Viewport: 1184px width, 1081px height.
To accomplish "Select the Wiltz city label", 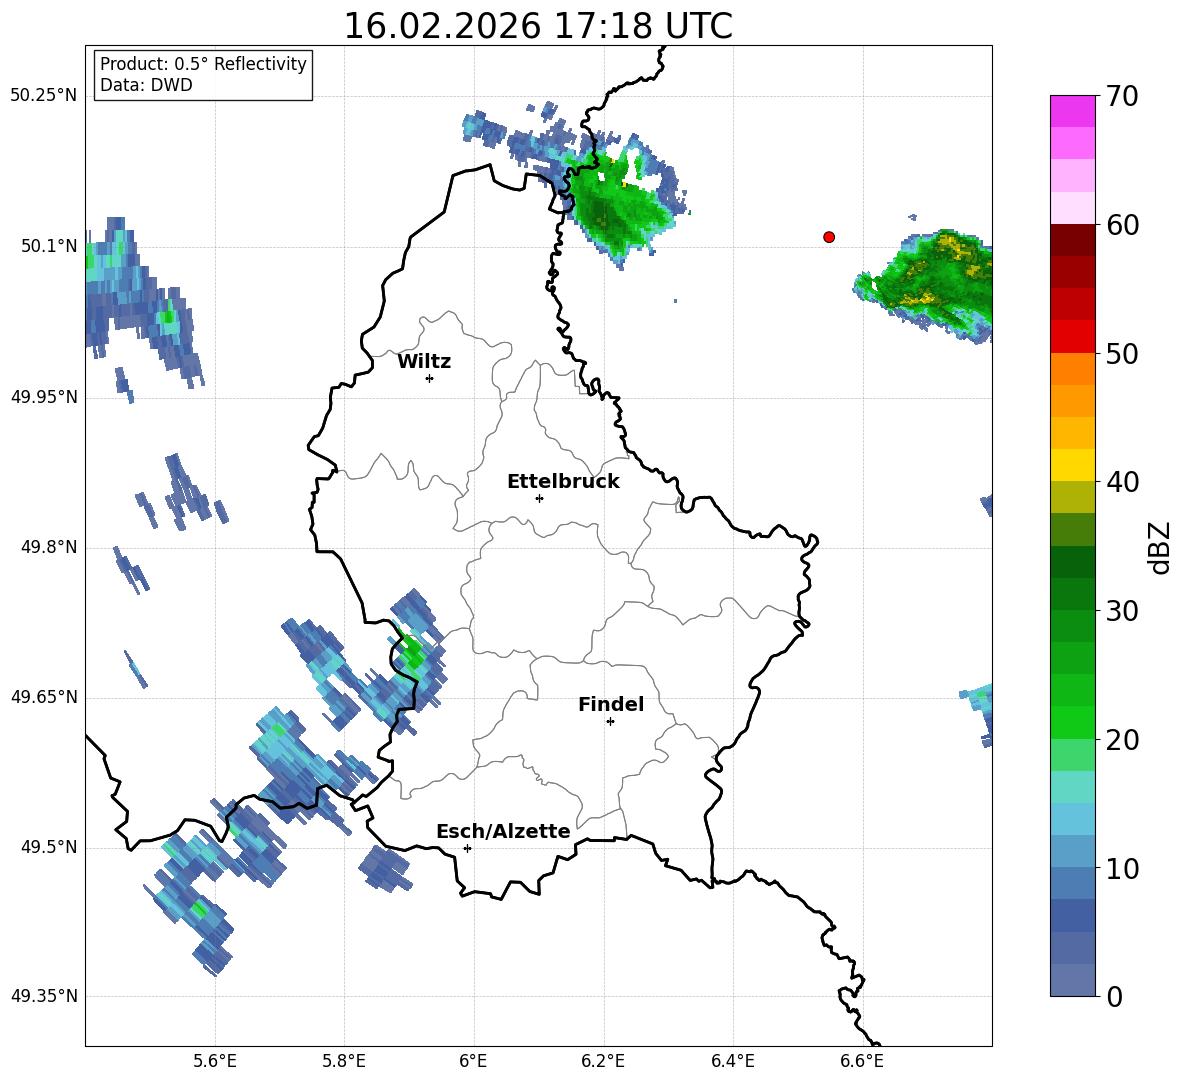I will click(x=424, y=362).
